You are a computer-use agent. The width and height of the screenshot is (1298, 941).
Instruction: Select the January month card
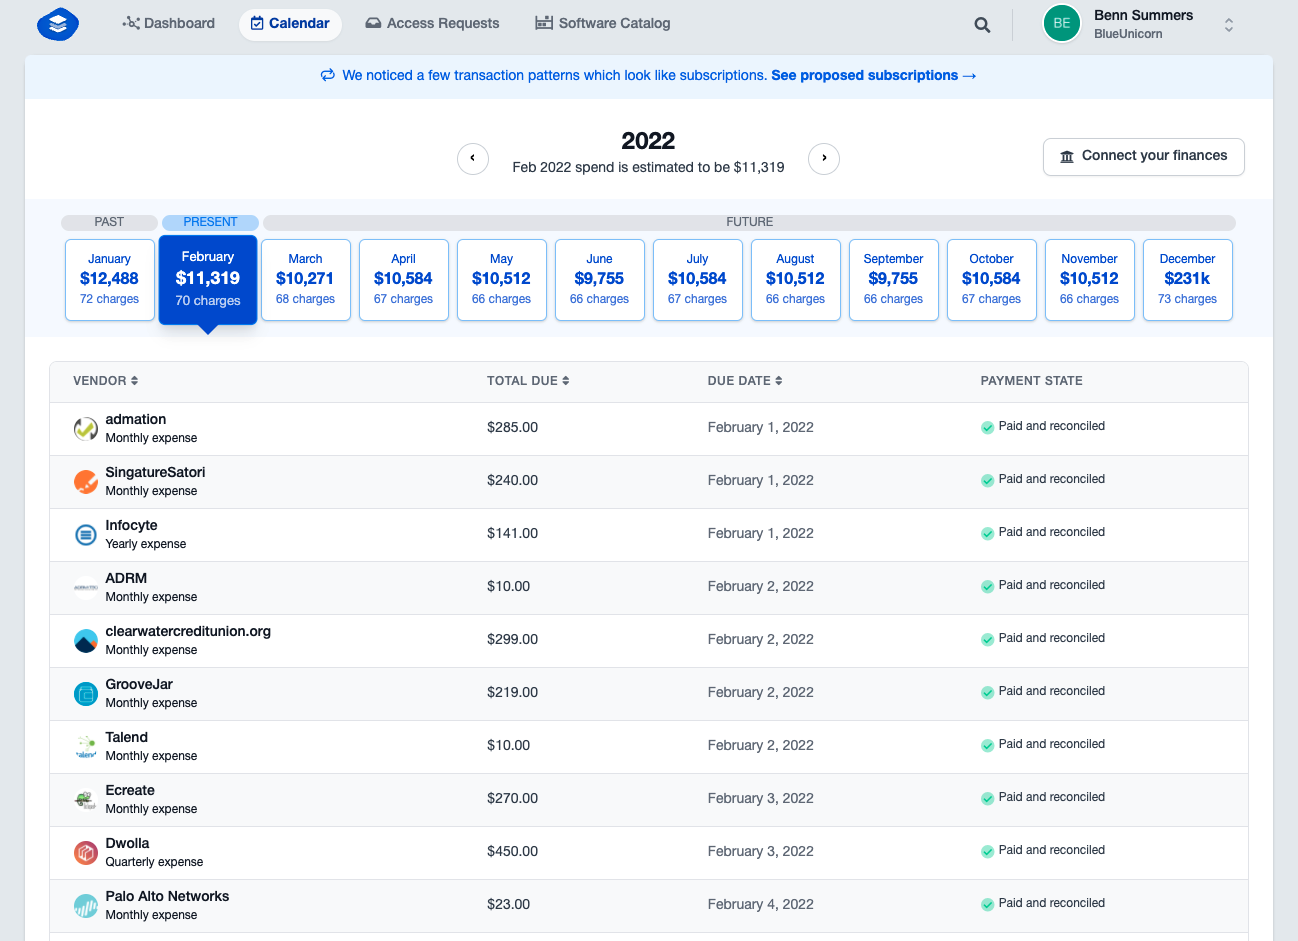click(110, 280)
